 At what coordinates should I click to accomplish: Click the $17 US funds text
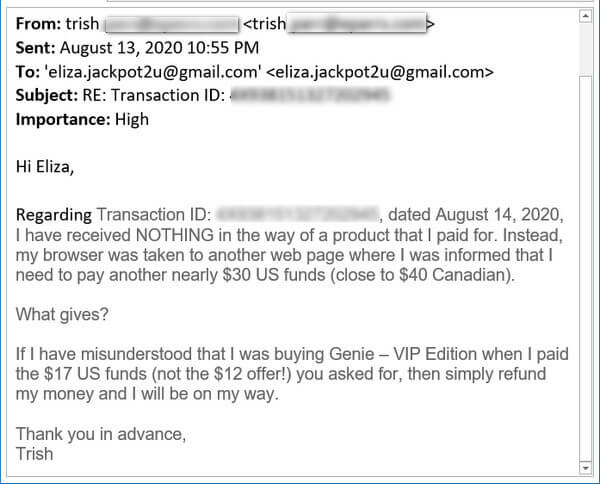[x=95, y=374]
